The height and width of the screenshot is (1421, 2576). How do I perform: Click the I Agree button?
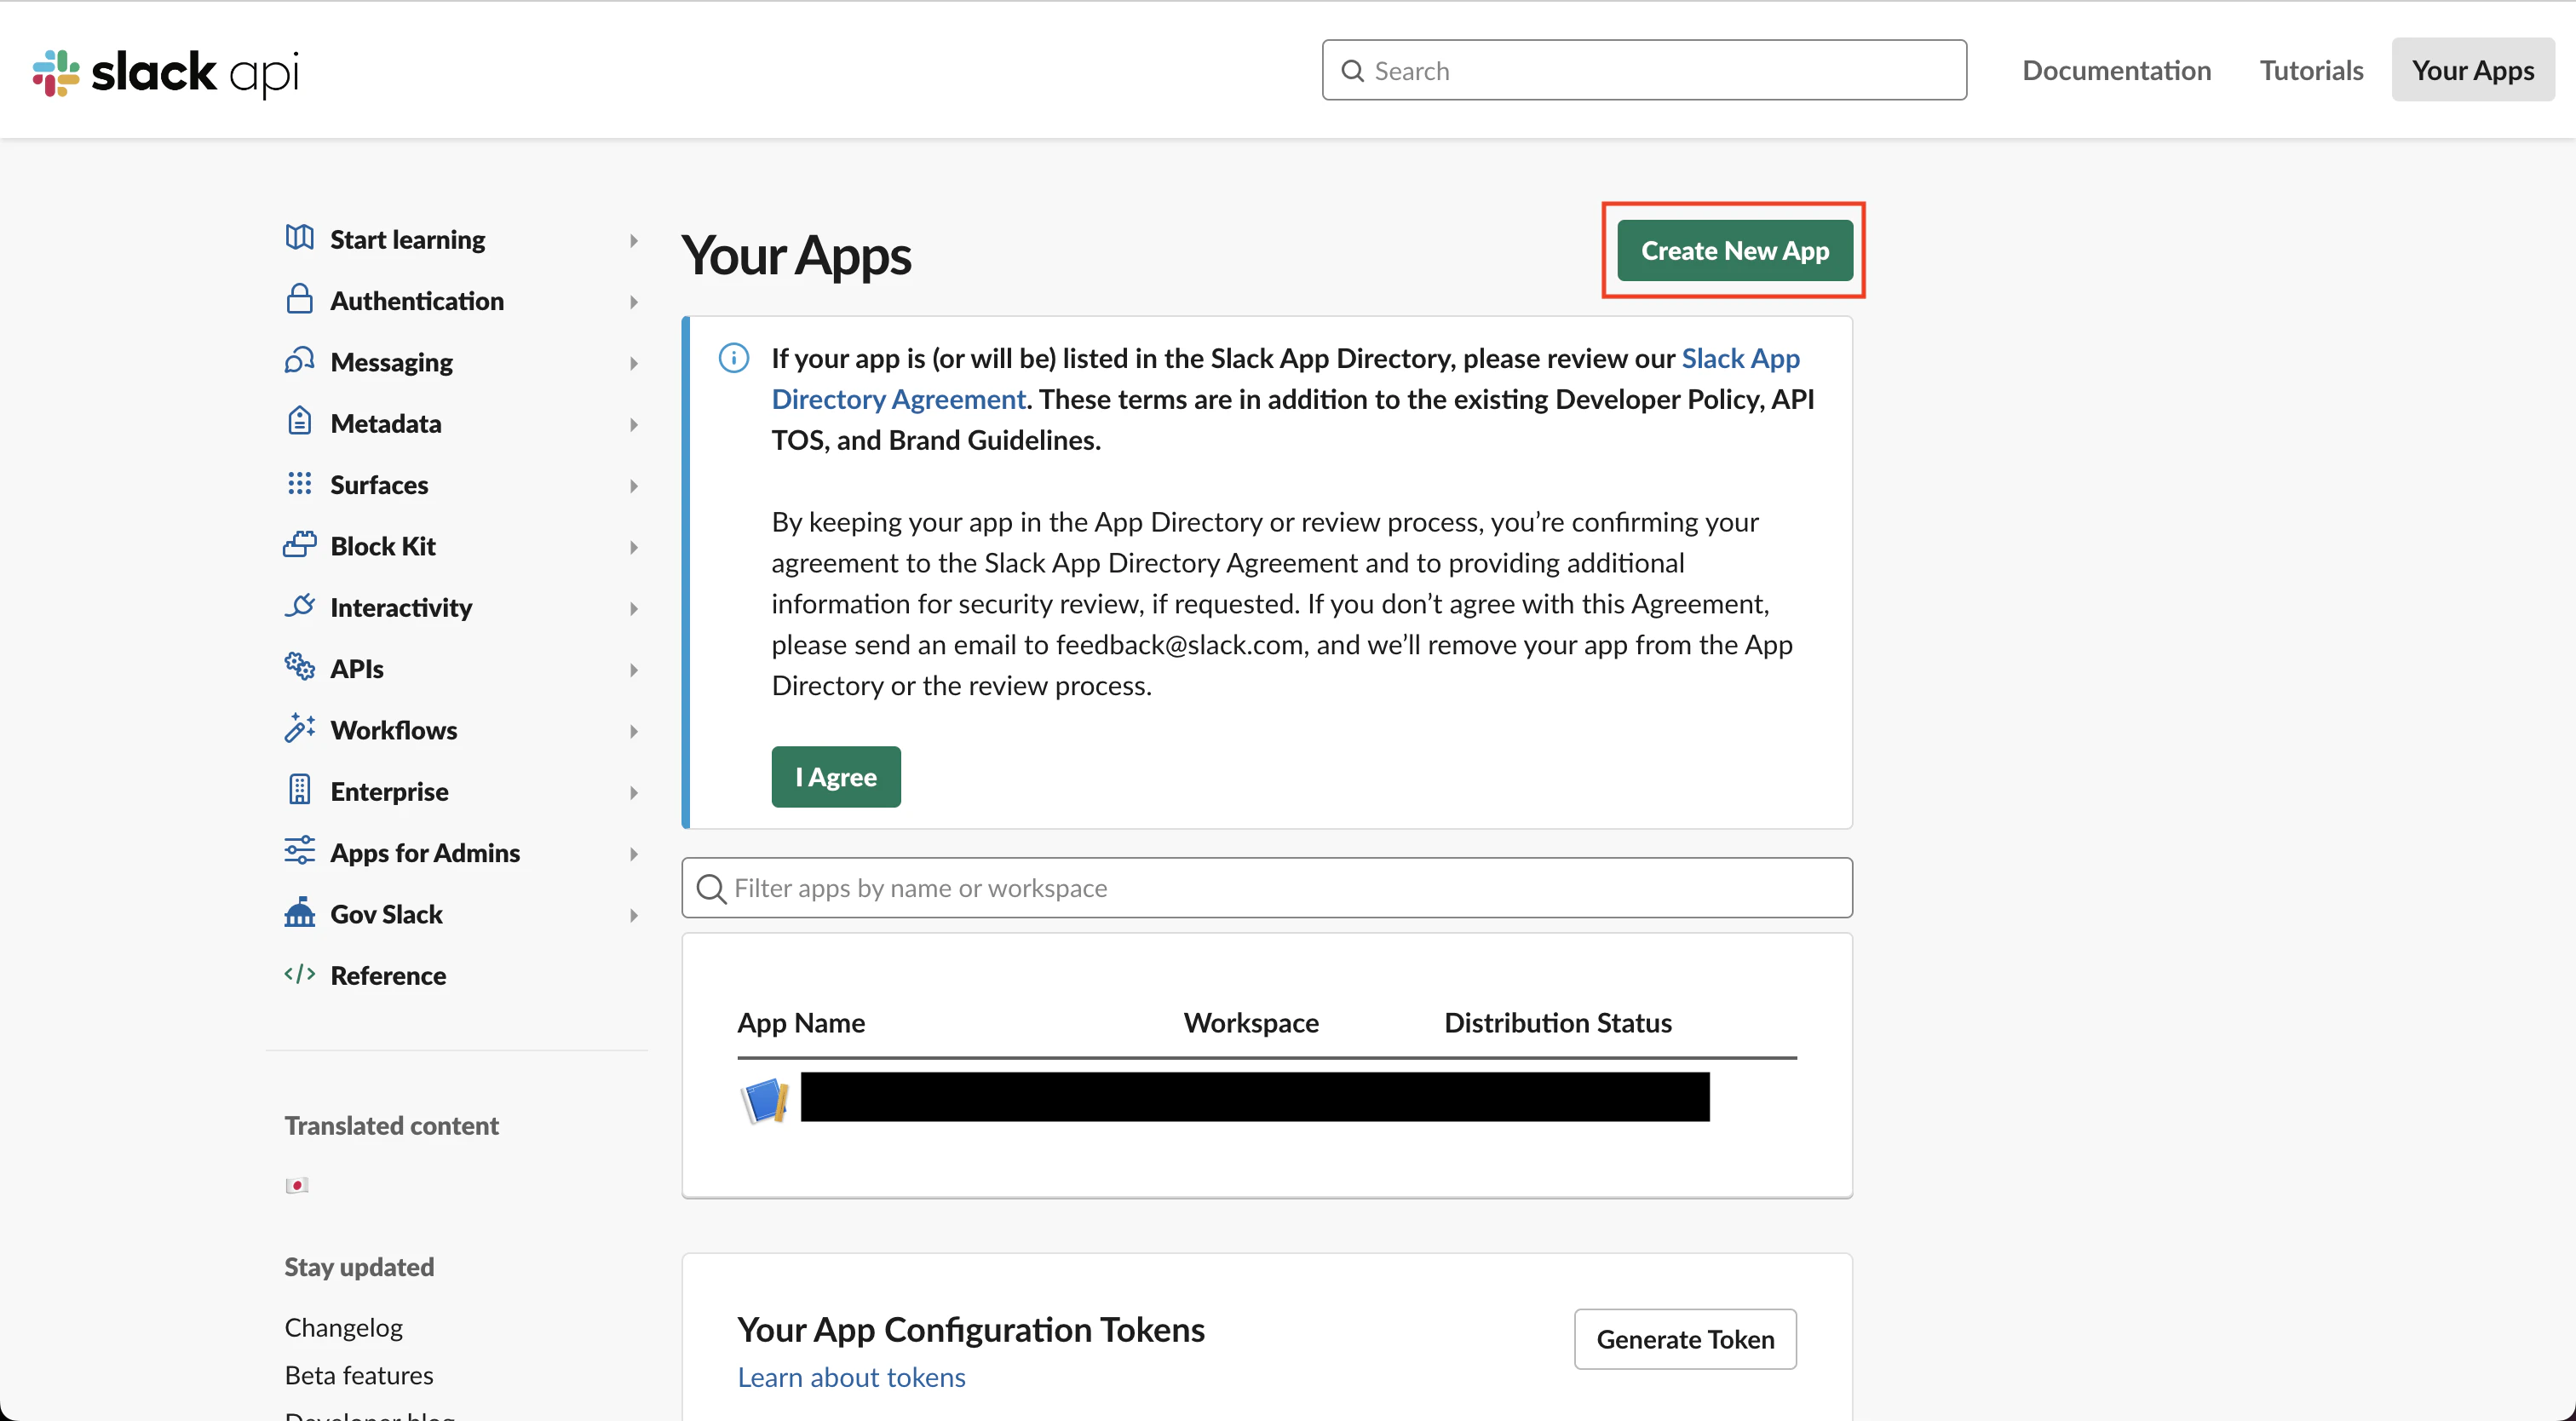(836, 776)
